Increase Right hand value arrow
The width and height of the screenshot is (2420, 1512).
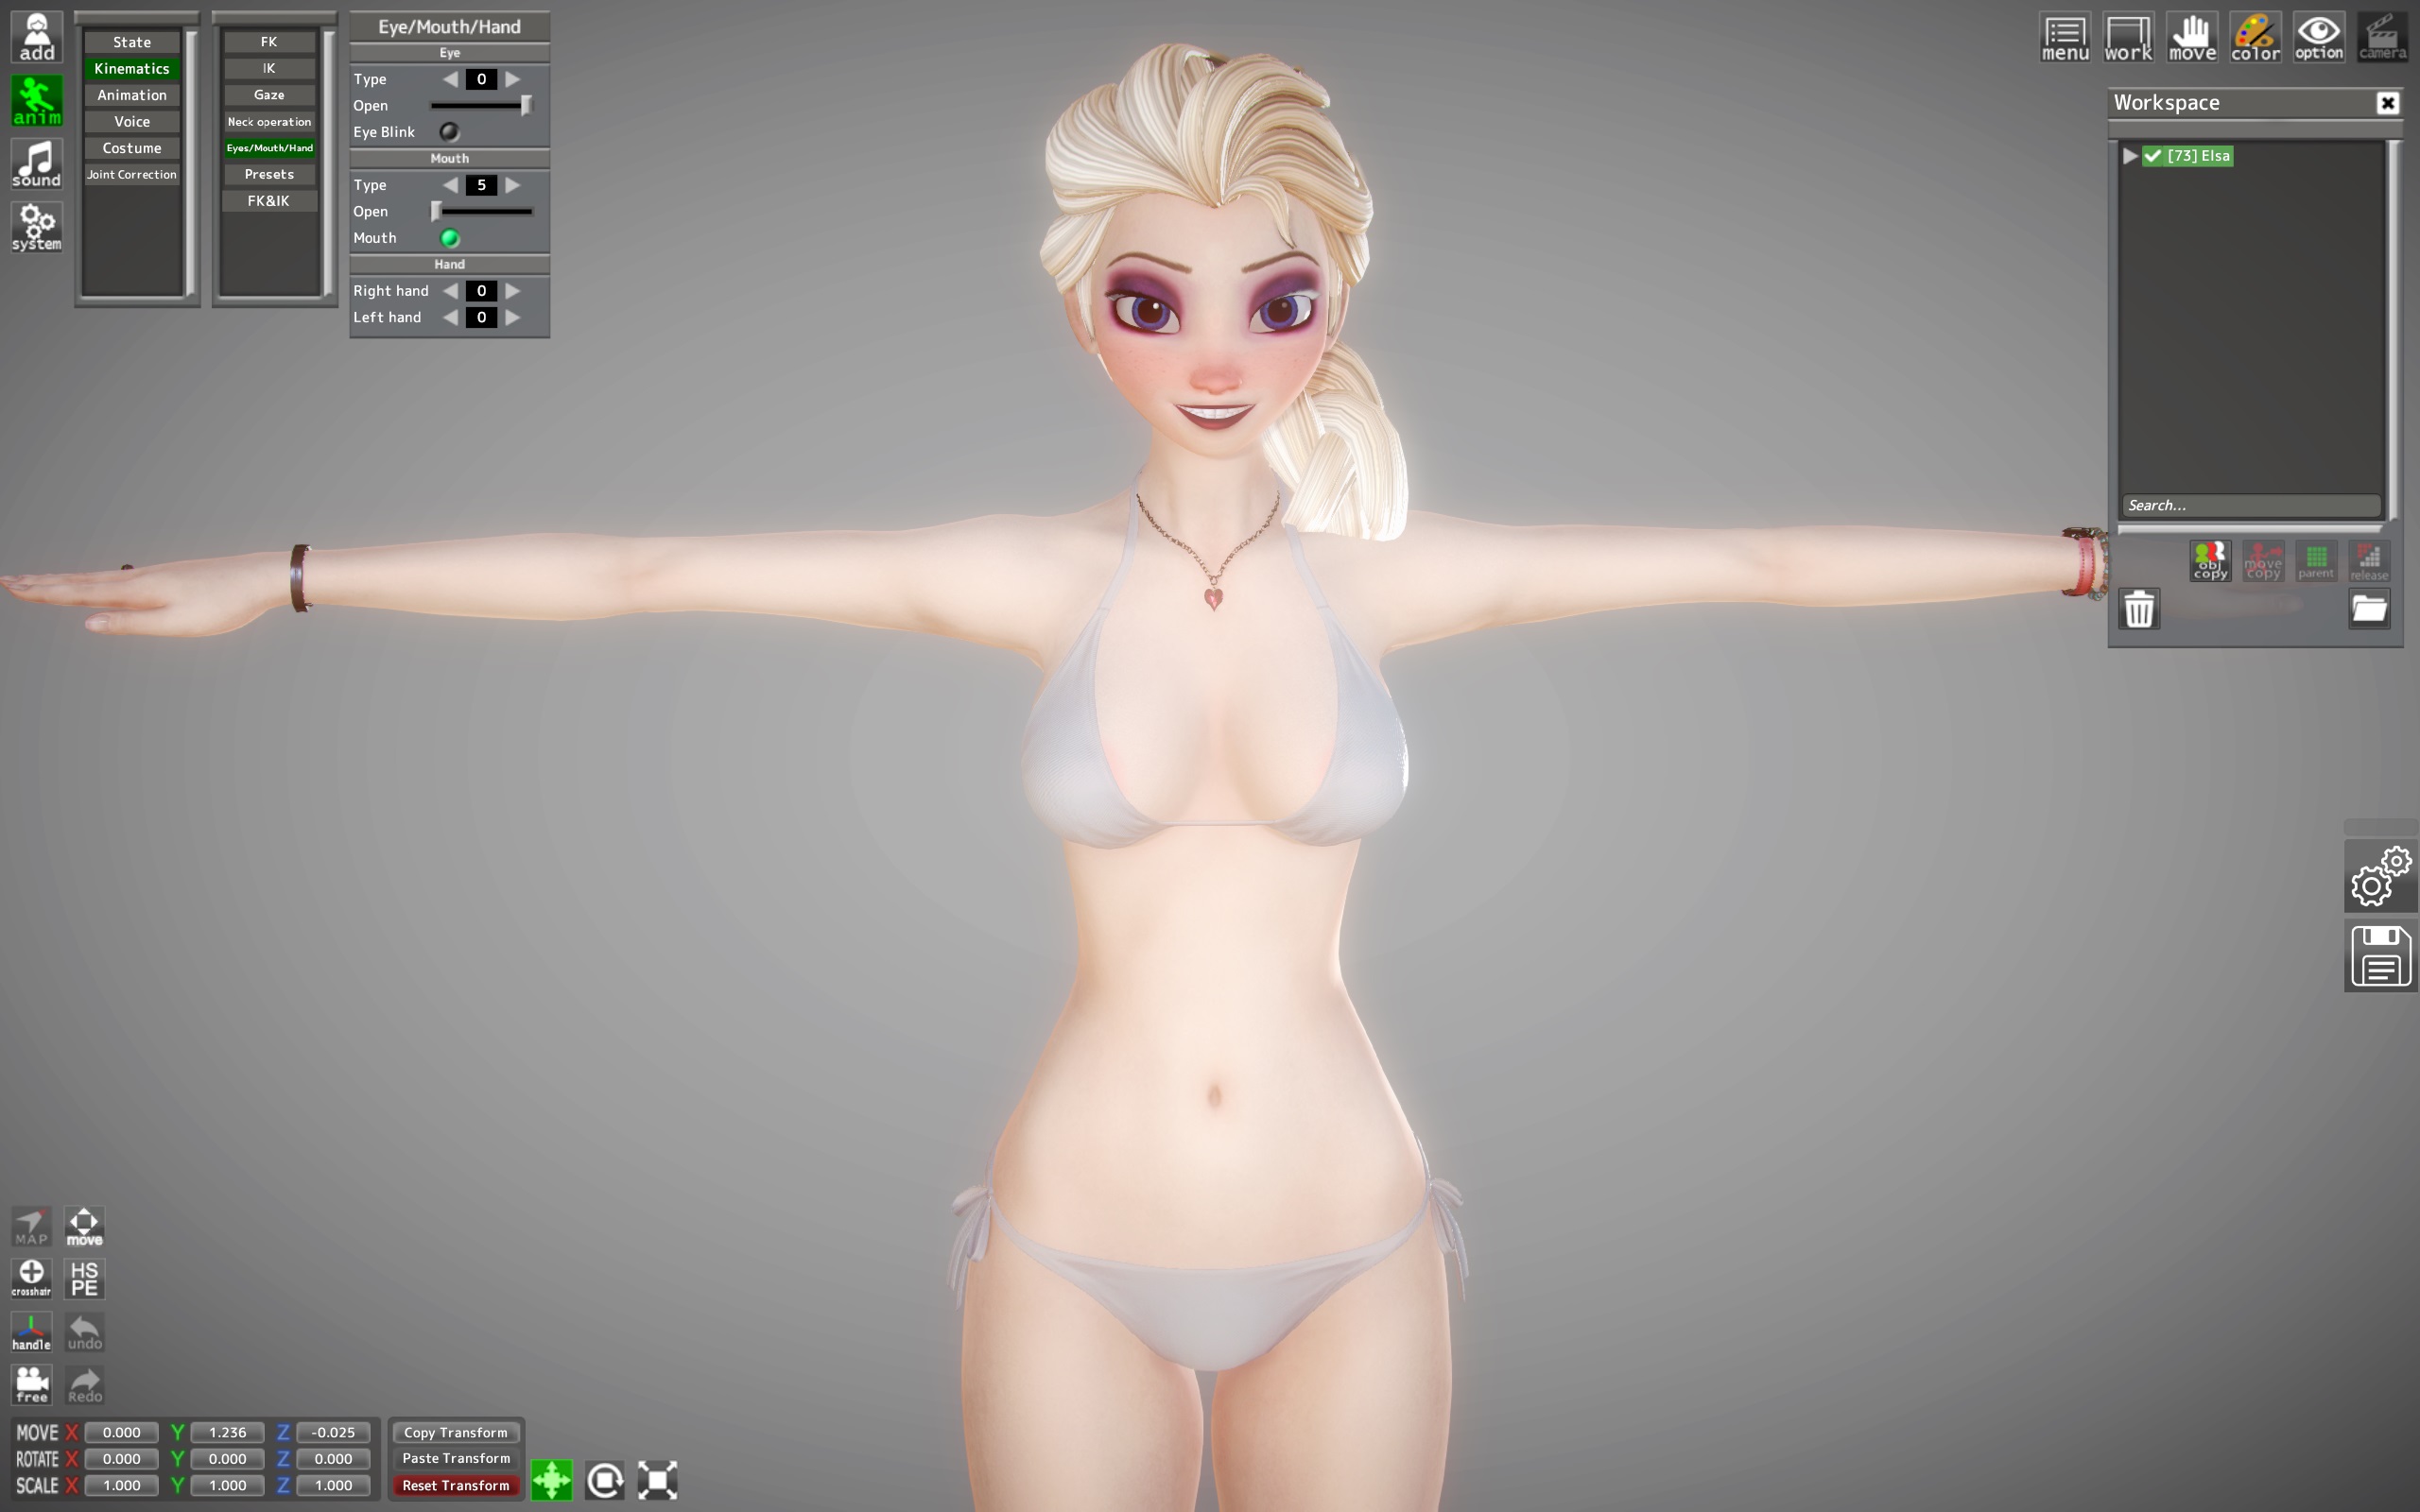coord(512,291)
